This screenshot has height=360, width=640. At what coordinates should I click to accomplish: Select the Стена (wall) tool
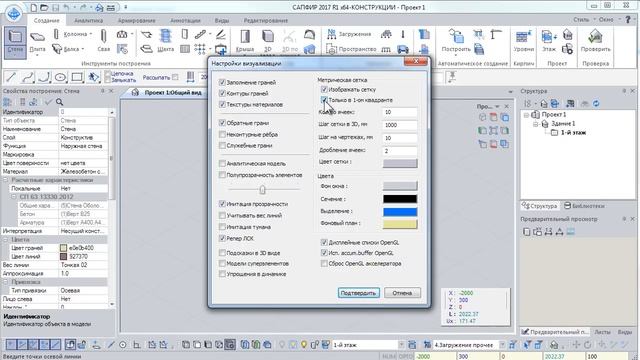(x=15, y=42)
